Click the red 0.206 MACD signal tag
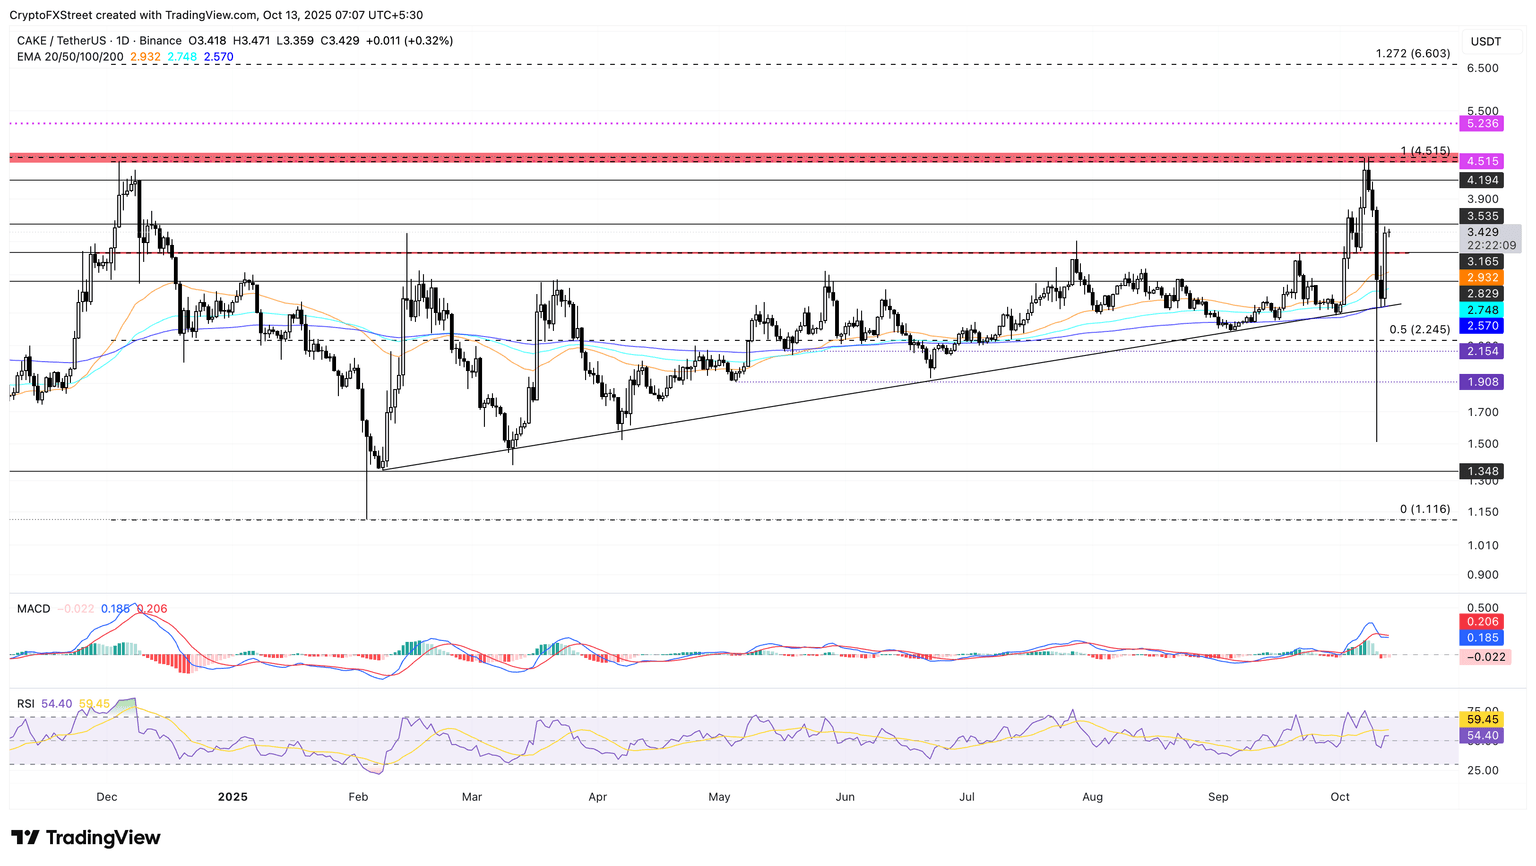The height and width of the screenshot is (866, 1536). click(x=1480, y=622)
